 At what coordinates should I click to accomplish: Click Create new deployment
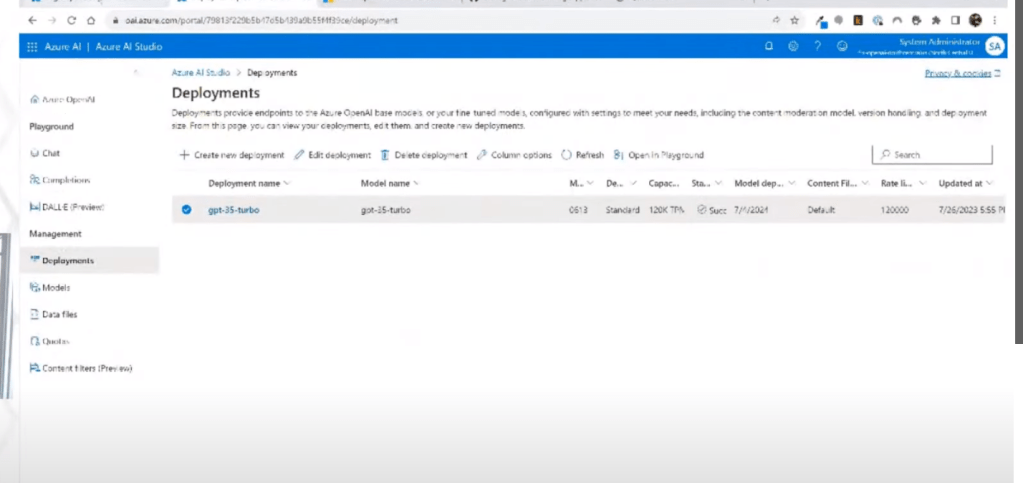pyautogui.click(x=232, y=155)
